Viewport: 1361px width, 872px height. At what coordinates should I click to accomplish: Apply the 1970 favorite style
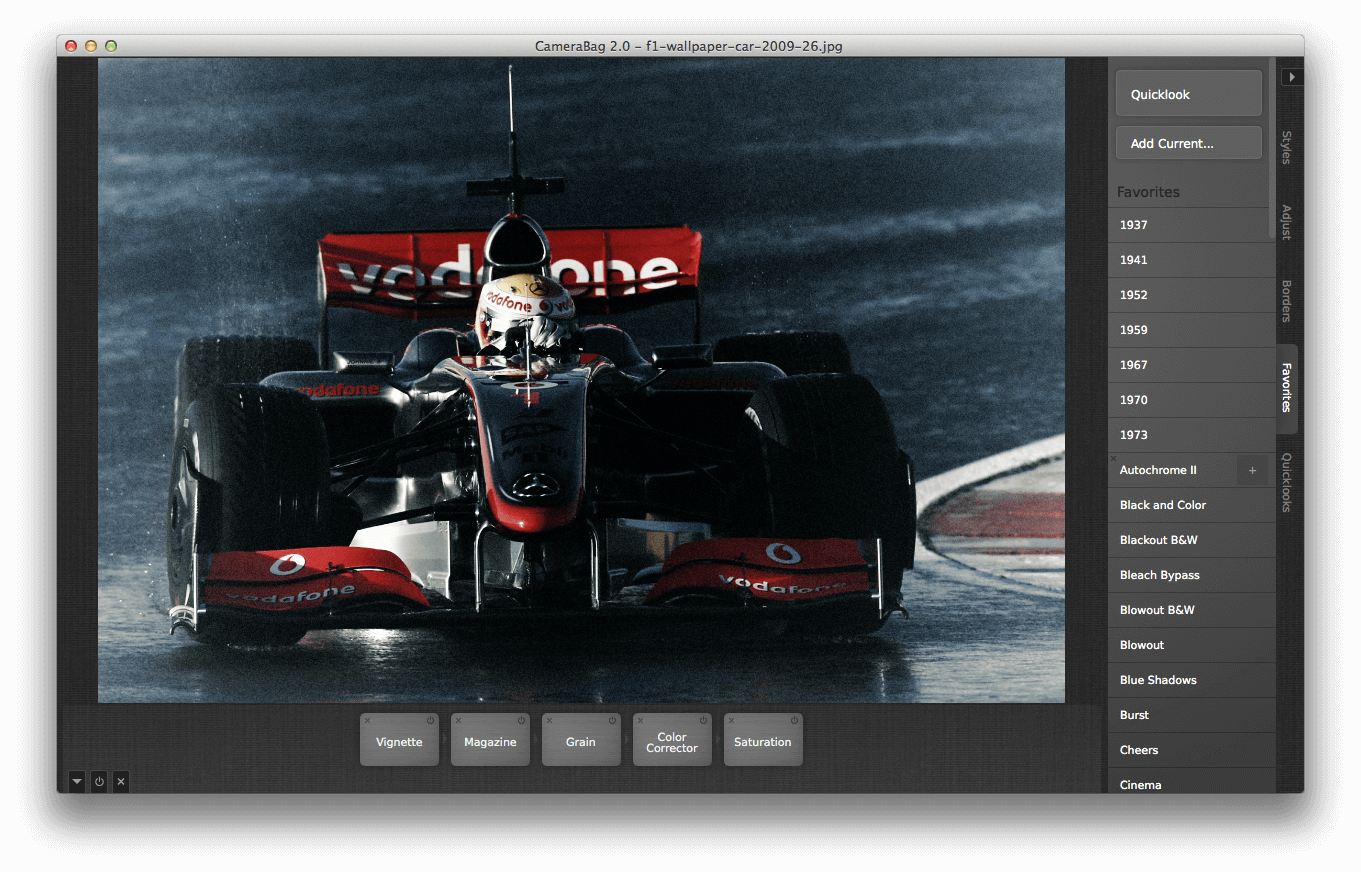pyautogui.click(x=1191, y=400)
